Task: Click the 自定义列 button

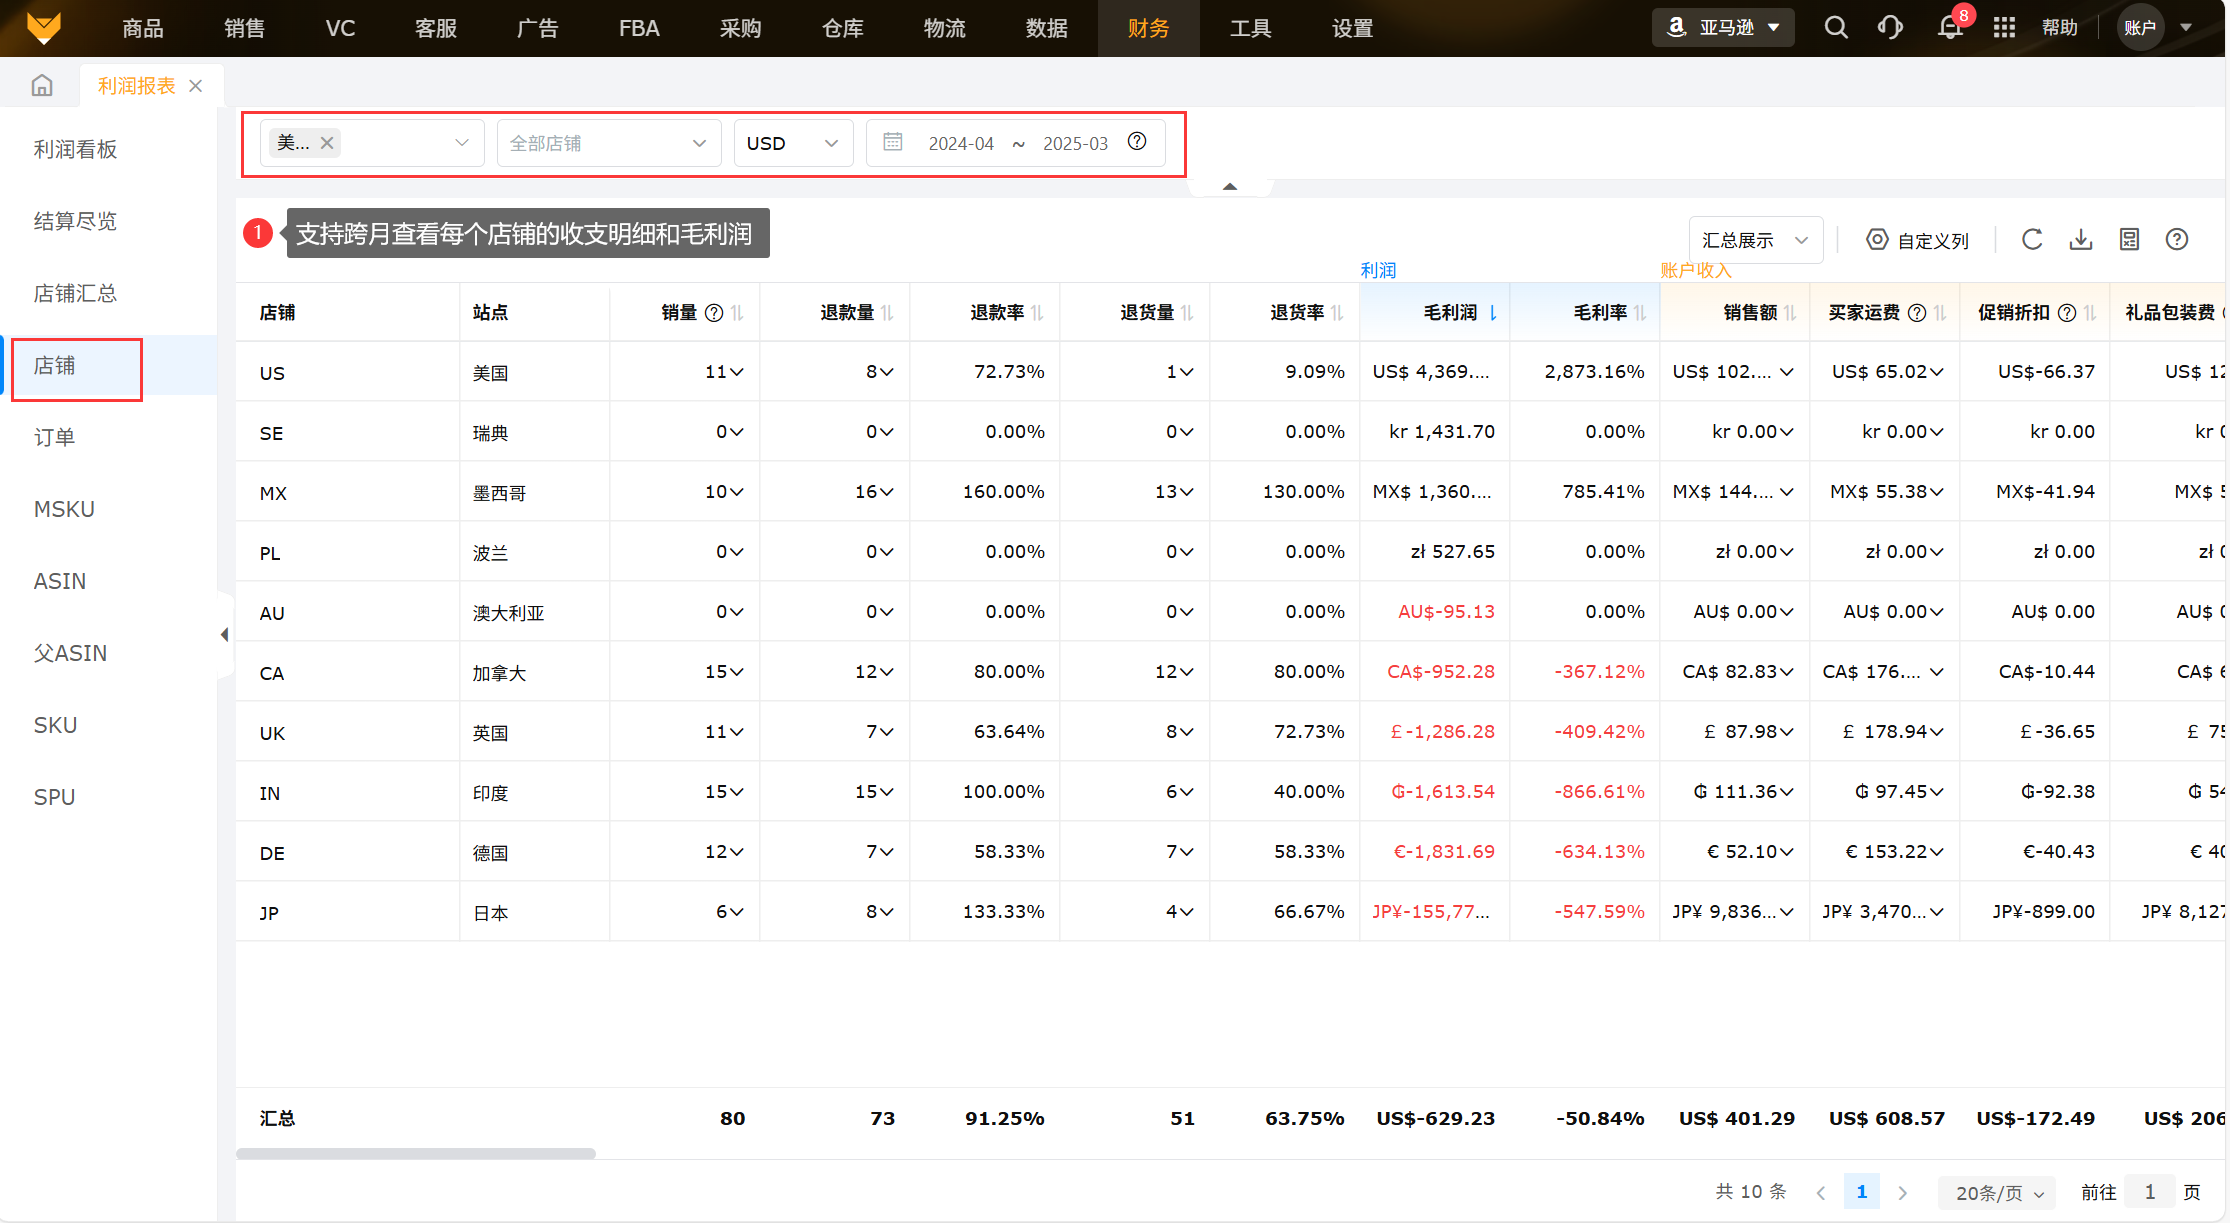Action: click(x=1917, y=240)
